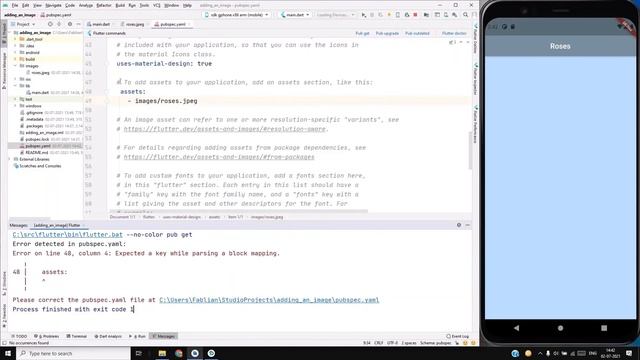The width and height of the screenshot is (640, 360).
Task: Open the Windows Start menu
Action: tap(8, 353)
